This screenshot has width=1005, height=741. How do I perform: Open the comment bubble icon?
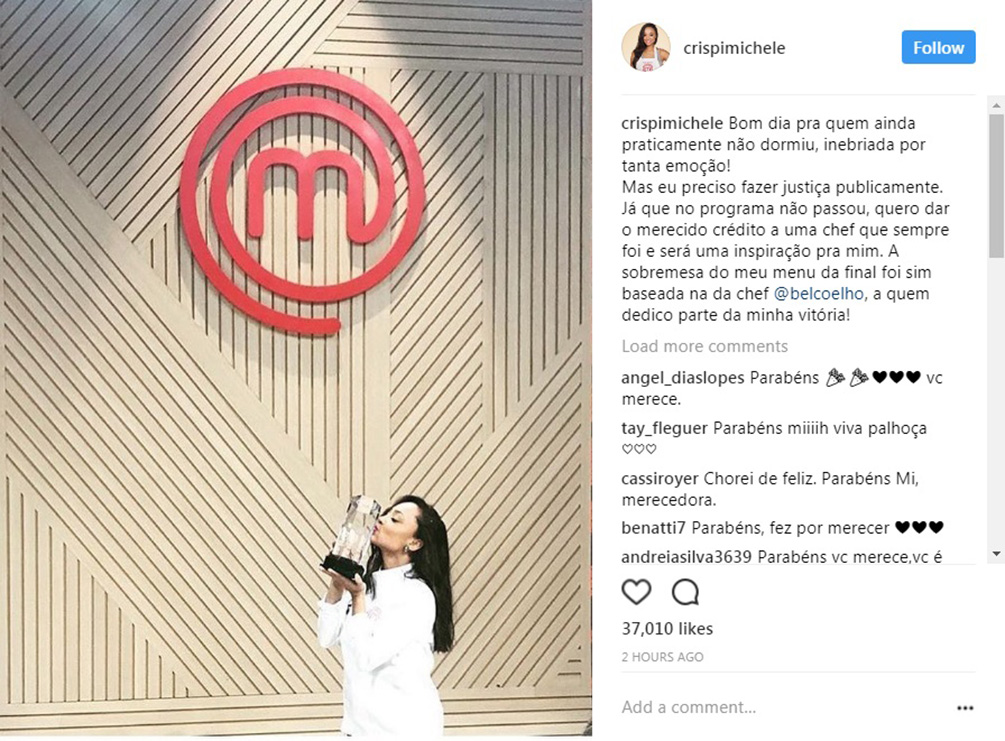685,592
